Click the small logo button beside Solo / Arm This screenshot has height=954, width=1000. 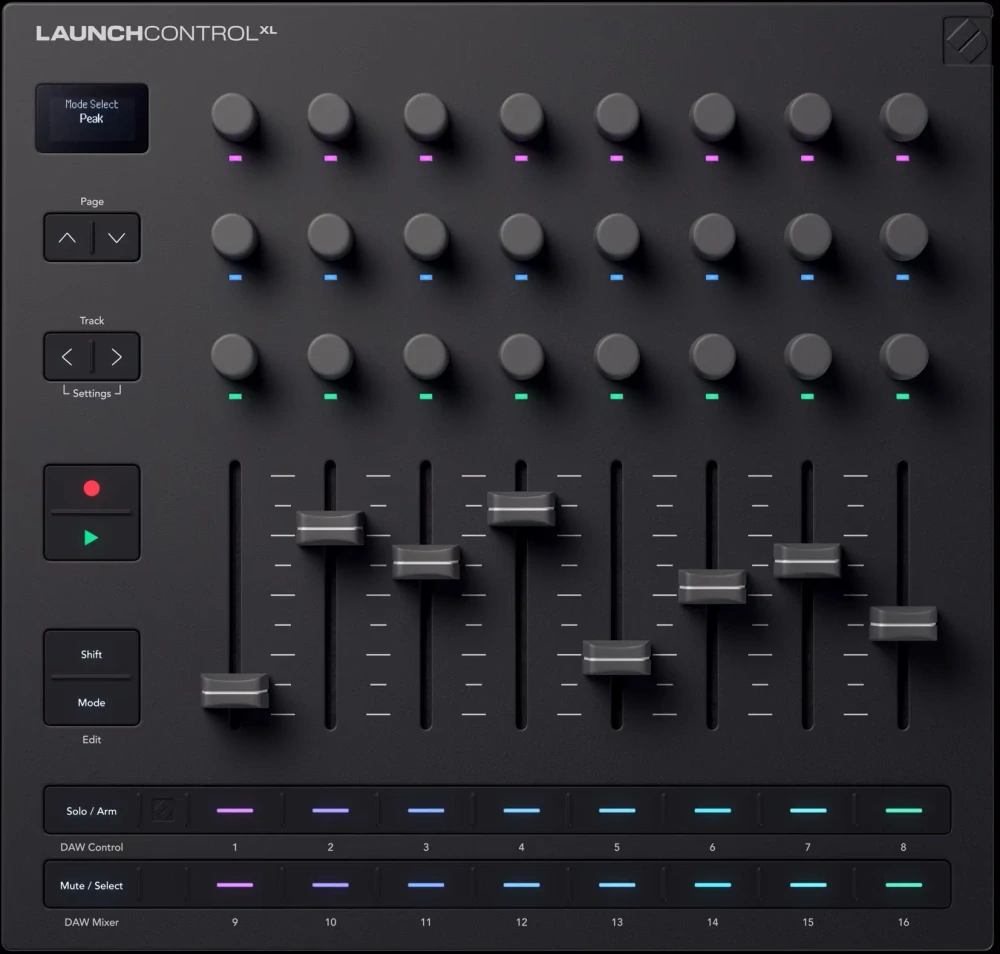click(163, 810)
